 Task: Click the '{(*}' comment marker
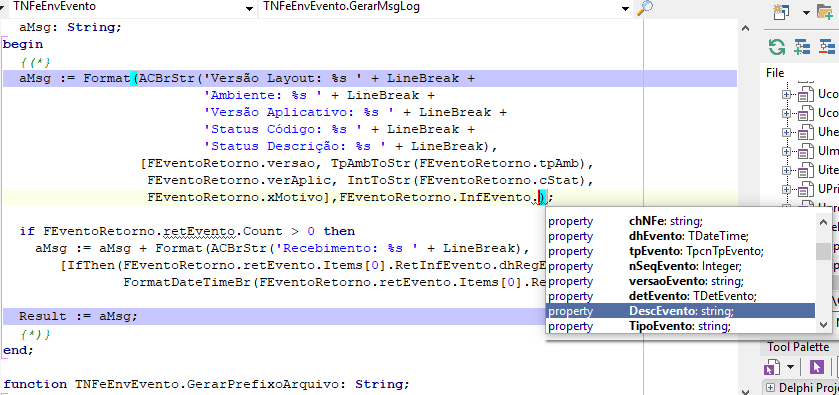click(x=35, y=62)
